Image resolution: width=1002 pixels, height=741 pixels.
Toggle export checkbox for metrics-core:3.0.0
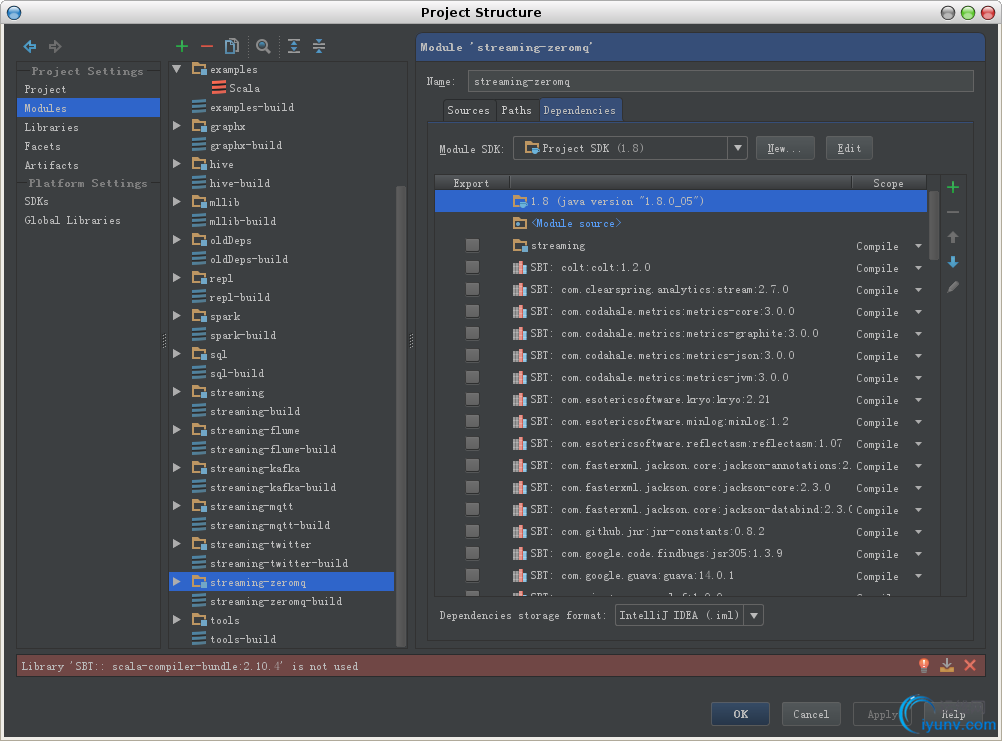[472, 311]
